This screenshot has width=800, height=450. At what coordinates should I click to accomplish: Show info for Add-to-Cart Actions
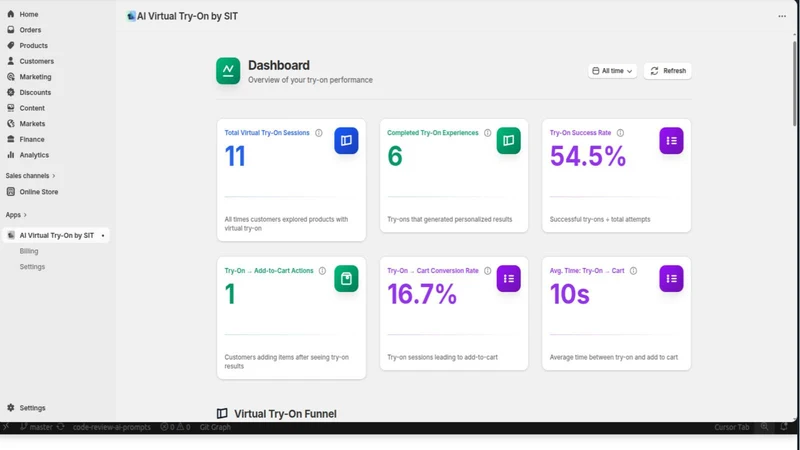322,271
